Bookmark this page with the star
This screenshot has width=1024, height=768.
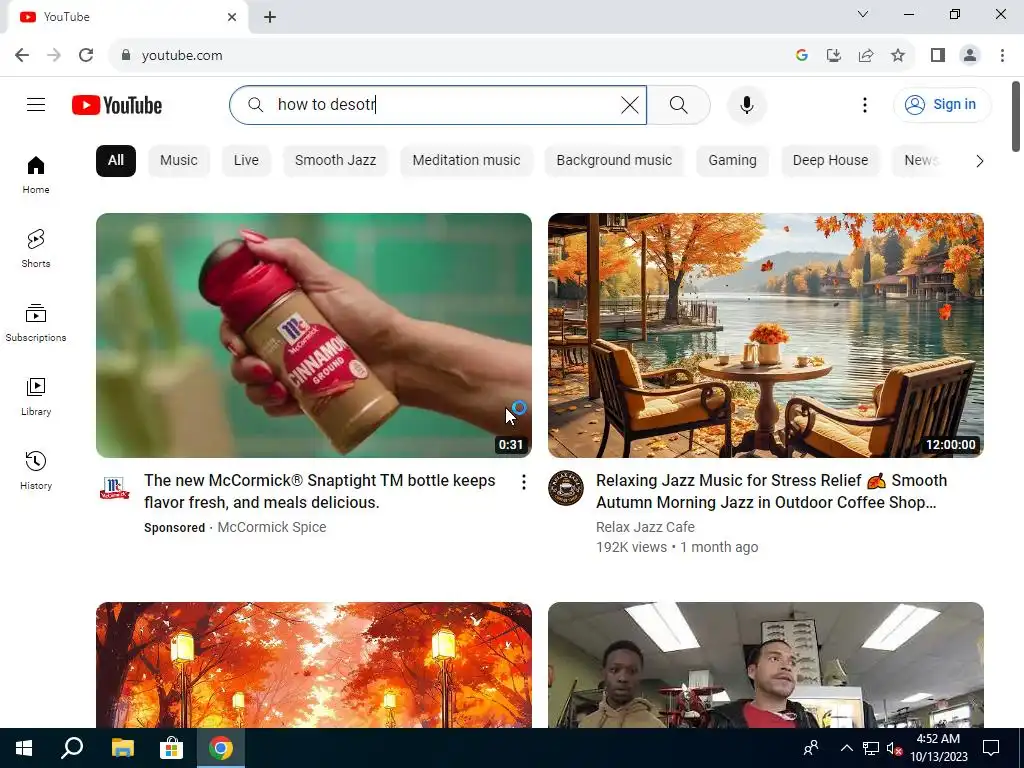[x=898, y=55]
